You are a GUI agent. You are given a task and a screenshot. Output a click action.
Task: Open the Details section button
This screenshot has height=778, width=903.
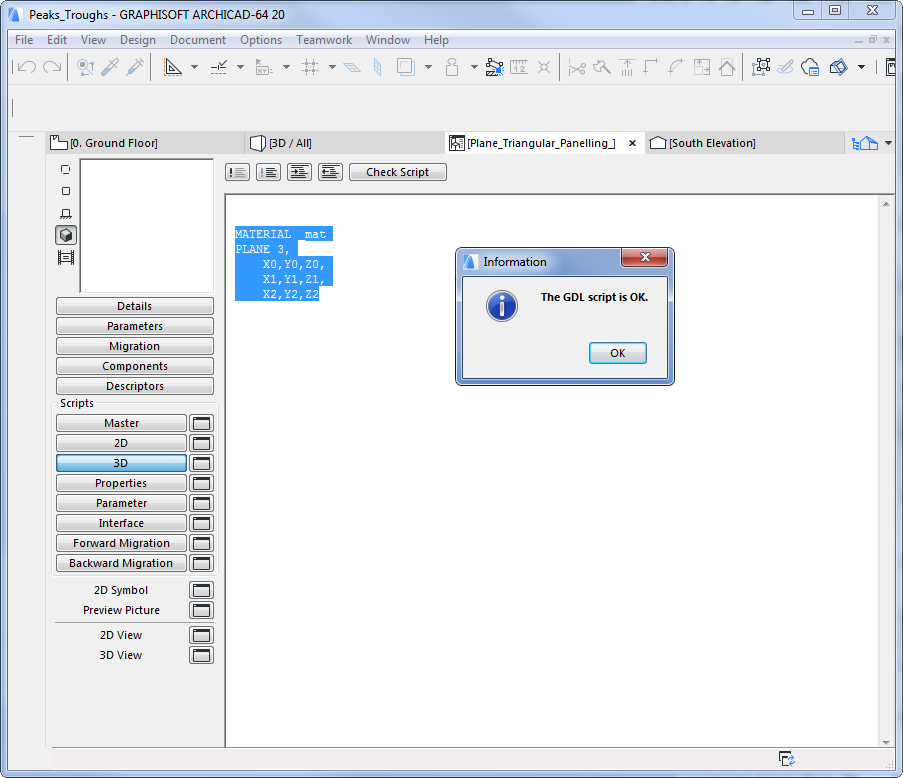(x=135, y=306)
